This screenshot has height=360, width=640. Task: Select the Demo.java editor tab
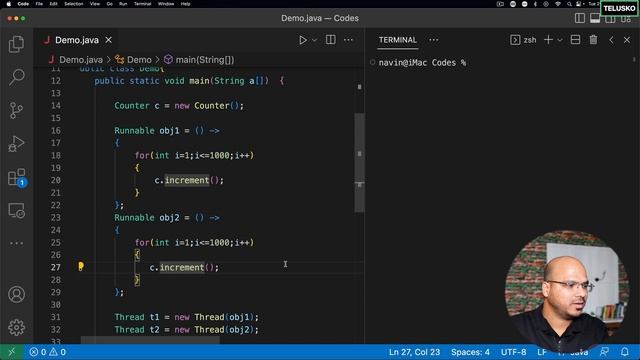[77, 40]
